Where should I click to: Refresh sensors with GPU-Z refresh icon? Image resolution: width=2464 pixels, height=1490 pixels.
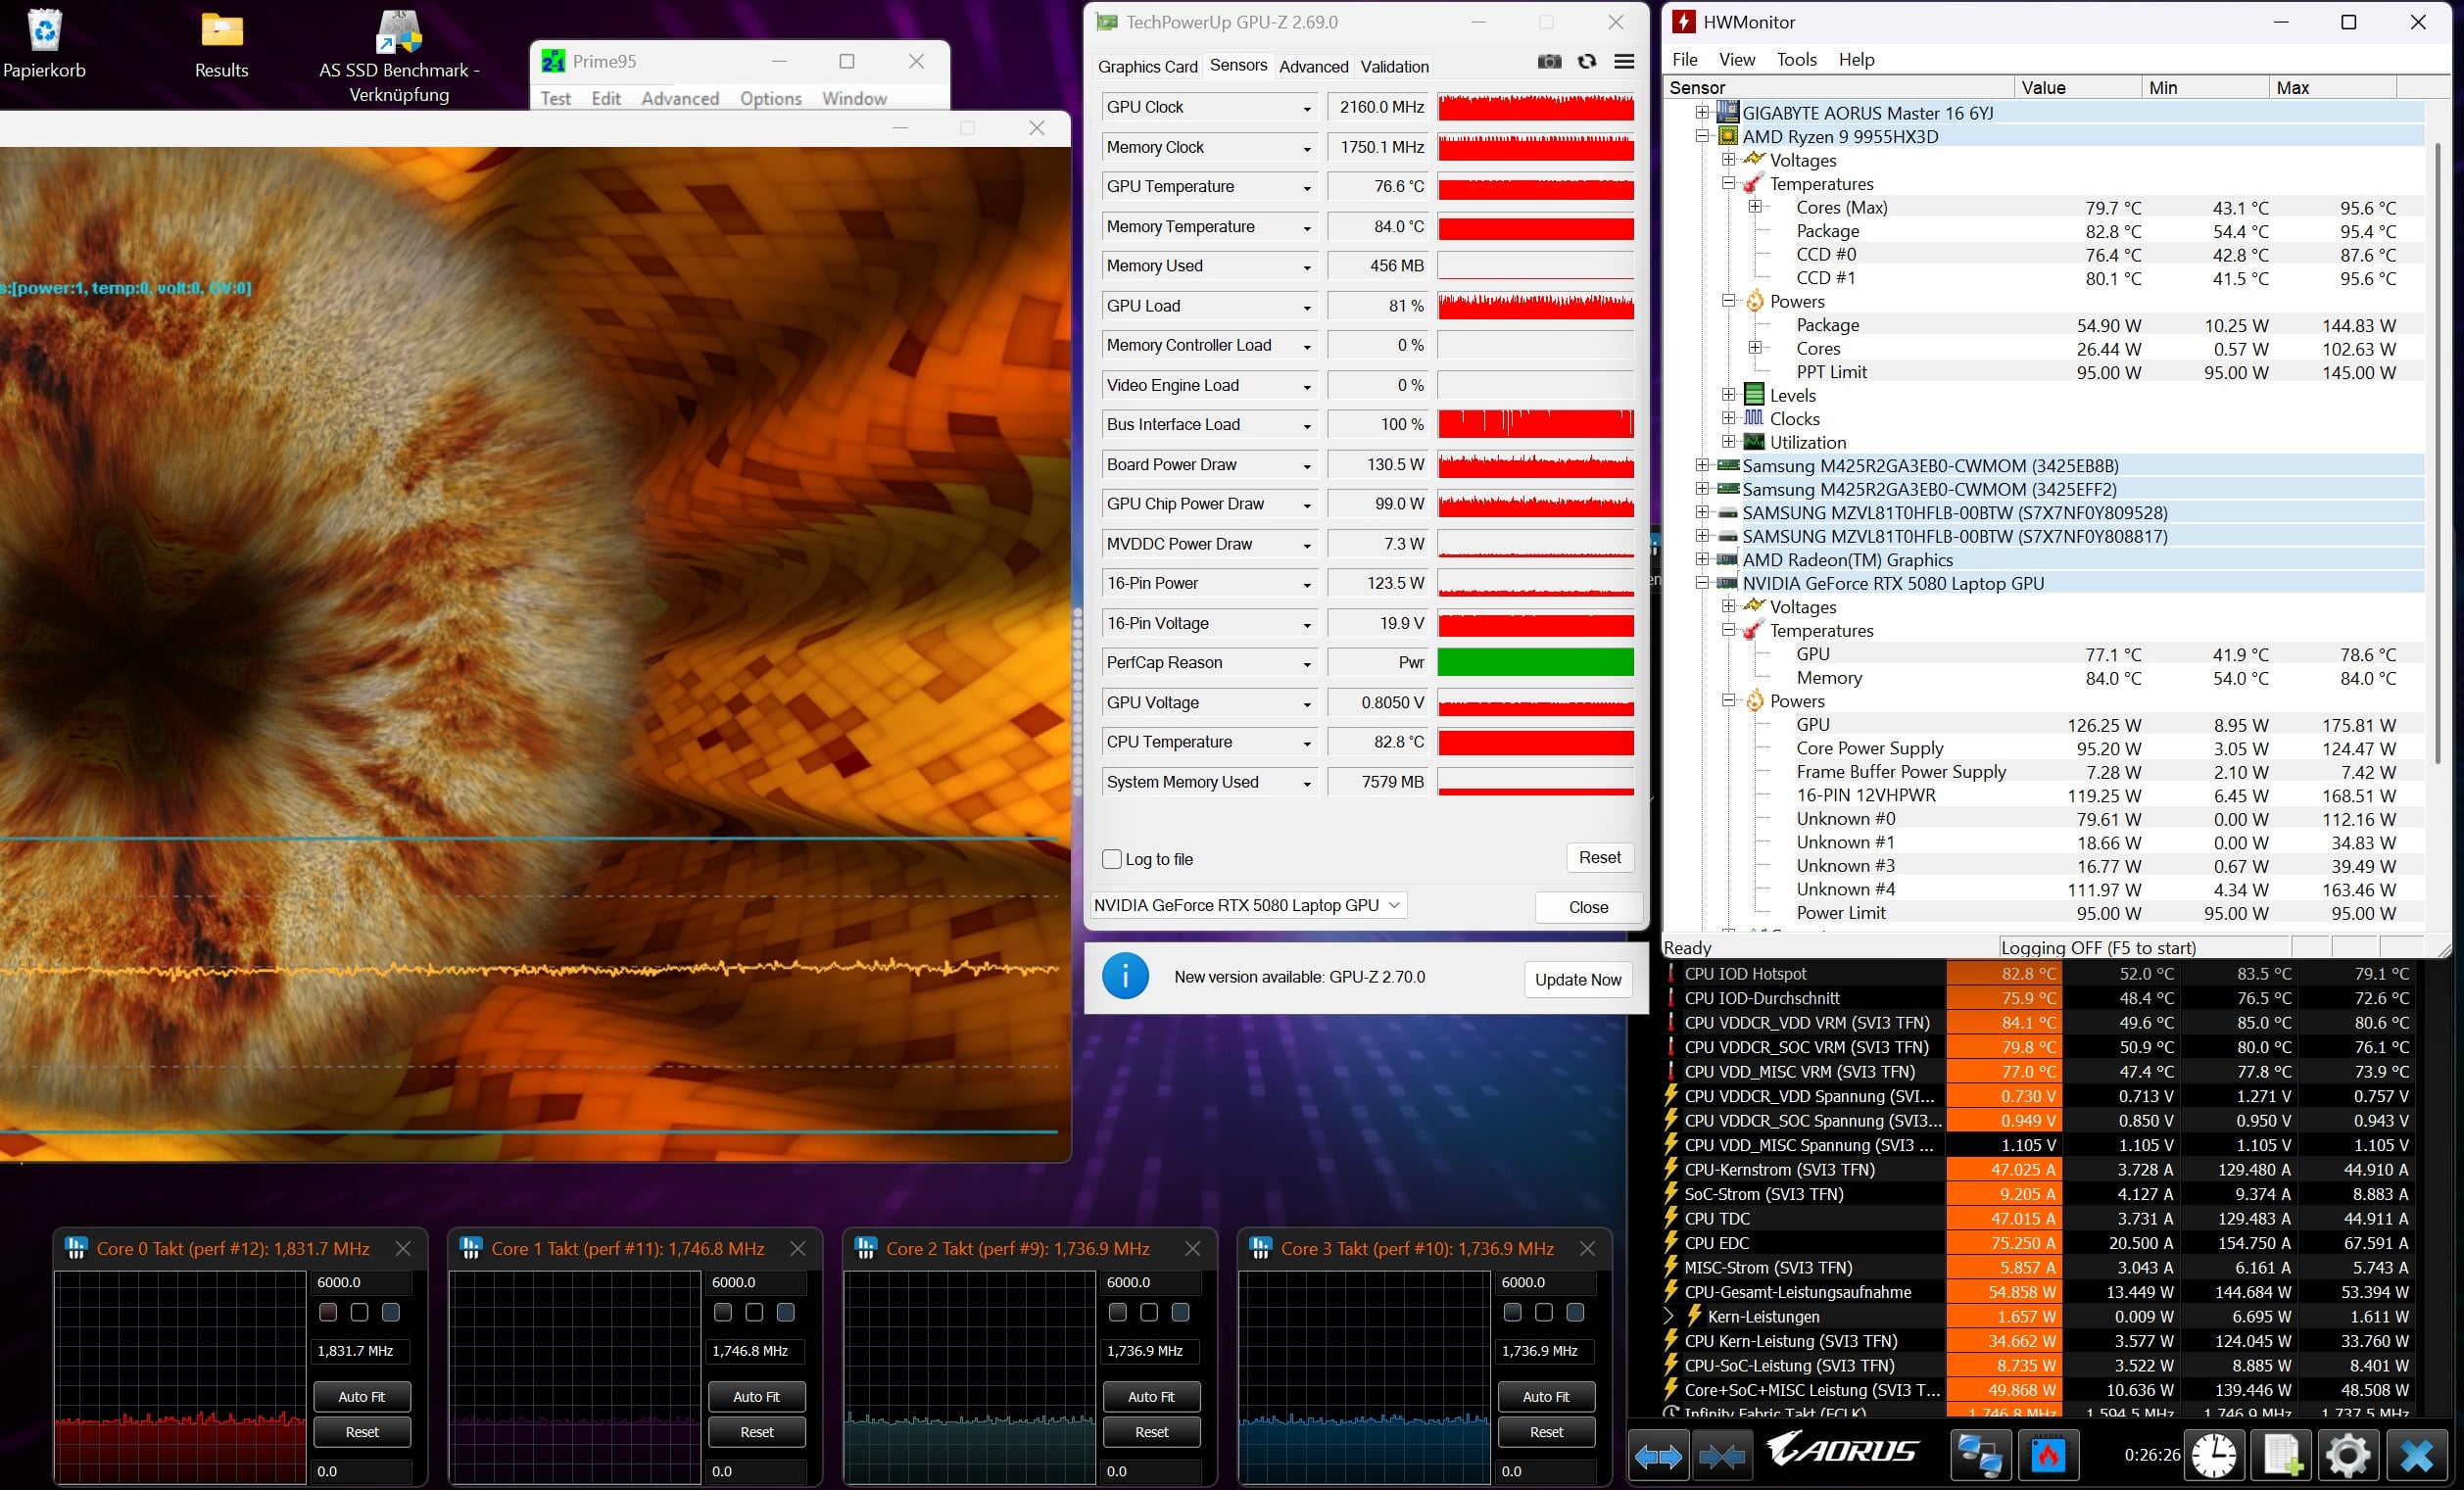1587,62
